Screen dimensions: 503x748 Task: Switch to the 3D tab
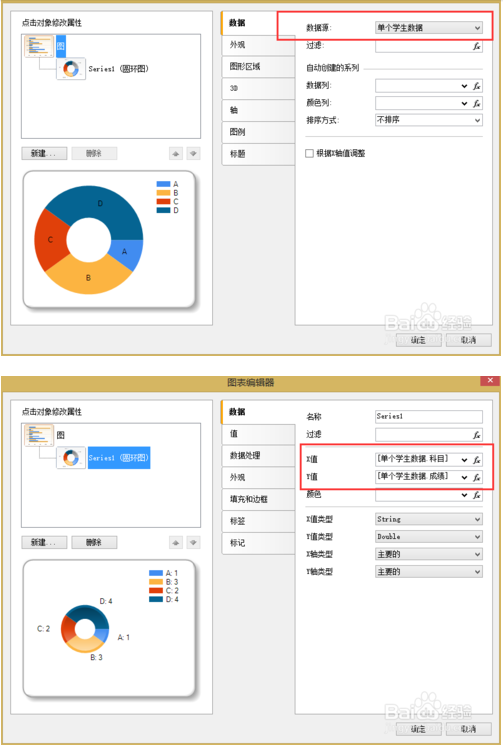(x=258, y=88)
